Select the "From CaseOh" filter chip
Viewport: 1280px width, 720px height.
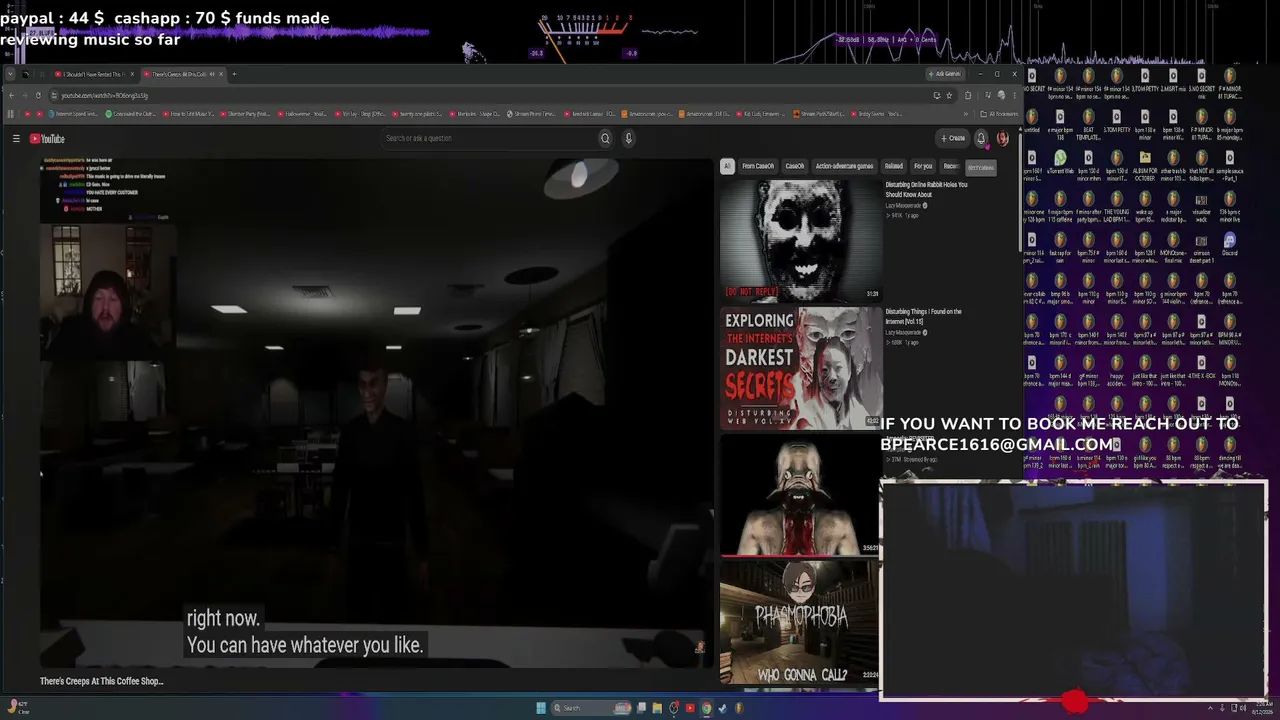click(x=758, y=166)
